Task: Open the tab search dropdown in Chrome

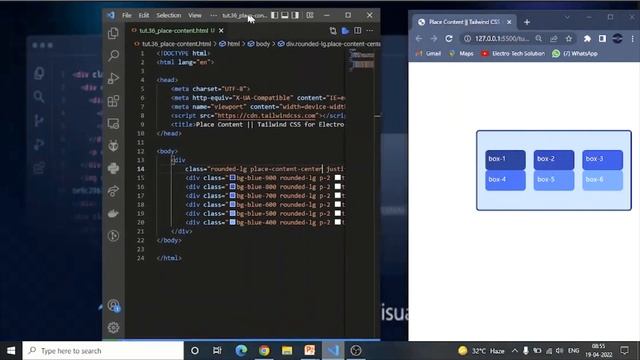Action: pyautogui.click(x=567, y=17)
